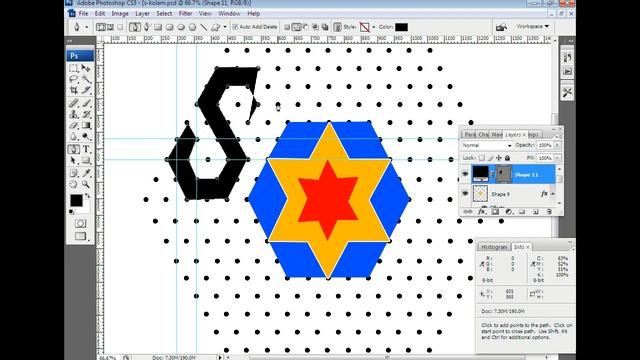Open the shape geometry options arrow
640x360 pixels.
[225, 27]
